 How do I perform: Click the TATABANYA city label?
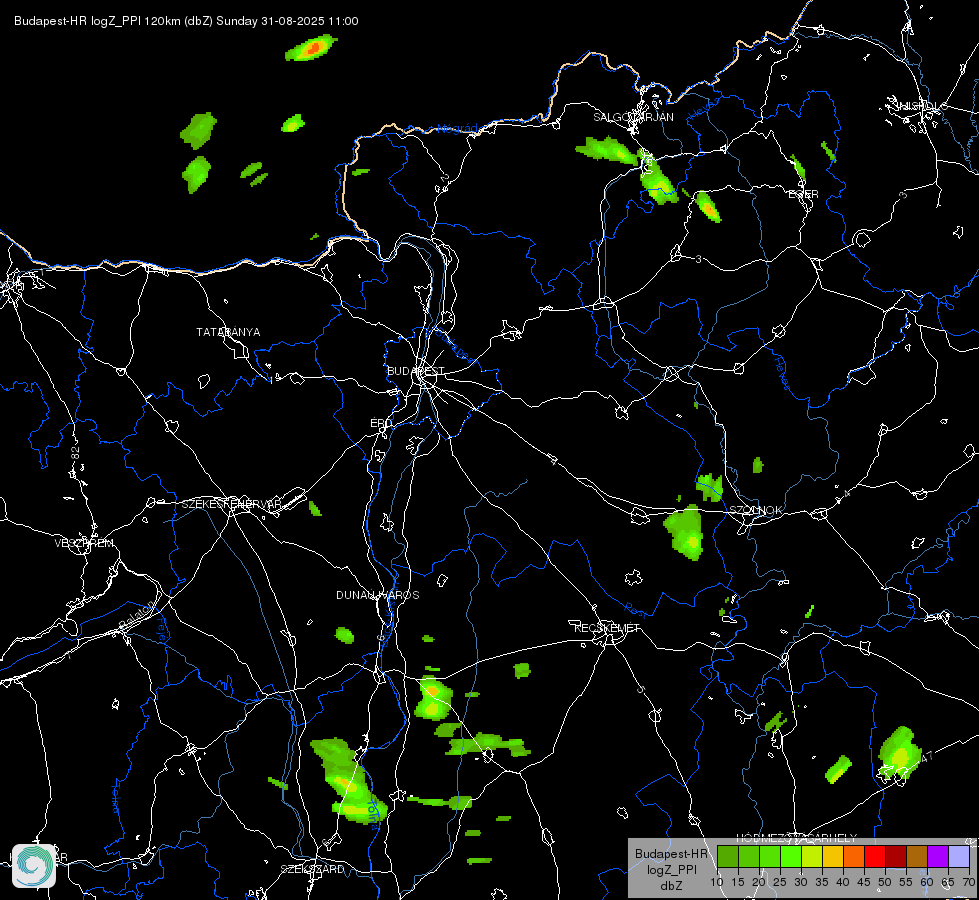coord(228,332)
